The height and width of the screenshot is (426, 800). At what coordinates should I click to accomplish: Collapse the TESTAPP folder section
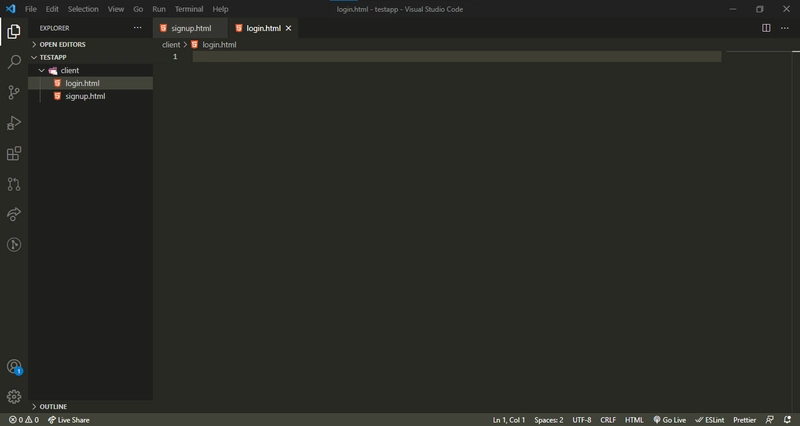90,57
